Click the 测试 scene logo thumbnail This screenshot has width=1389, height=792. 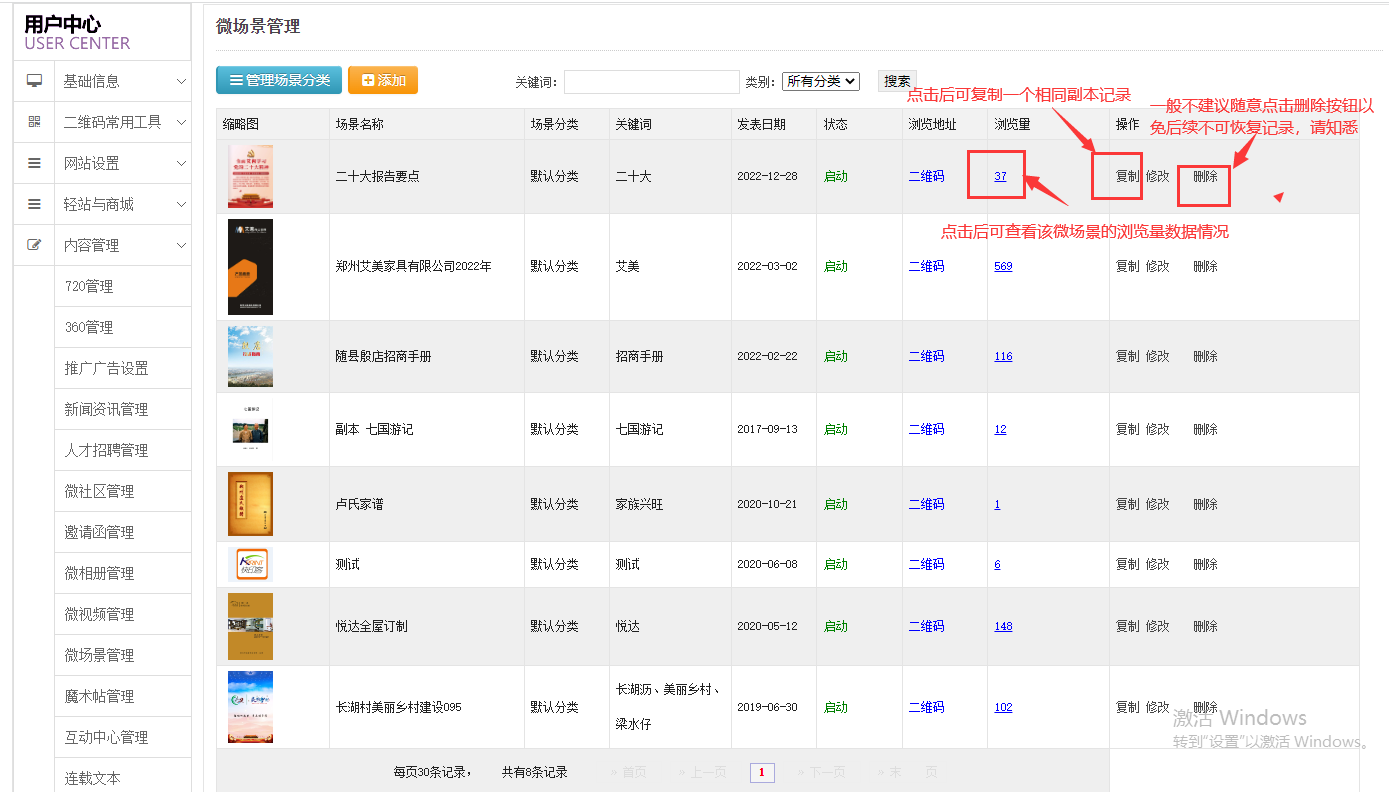click(x=249, y=564)
